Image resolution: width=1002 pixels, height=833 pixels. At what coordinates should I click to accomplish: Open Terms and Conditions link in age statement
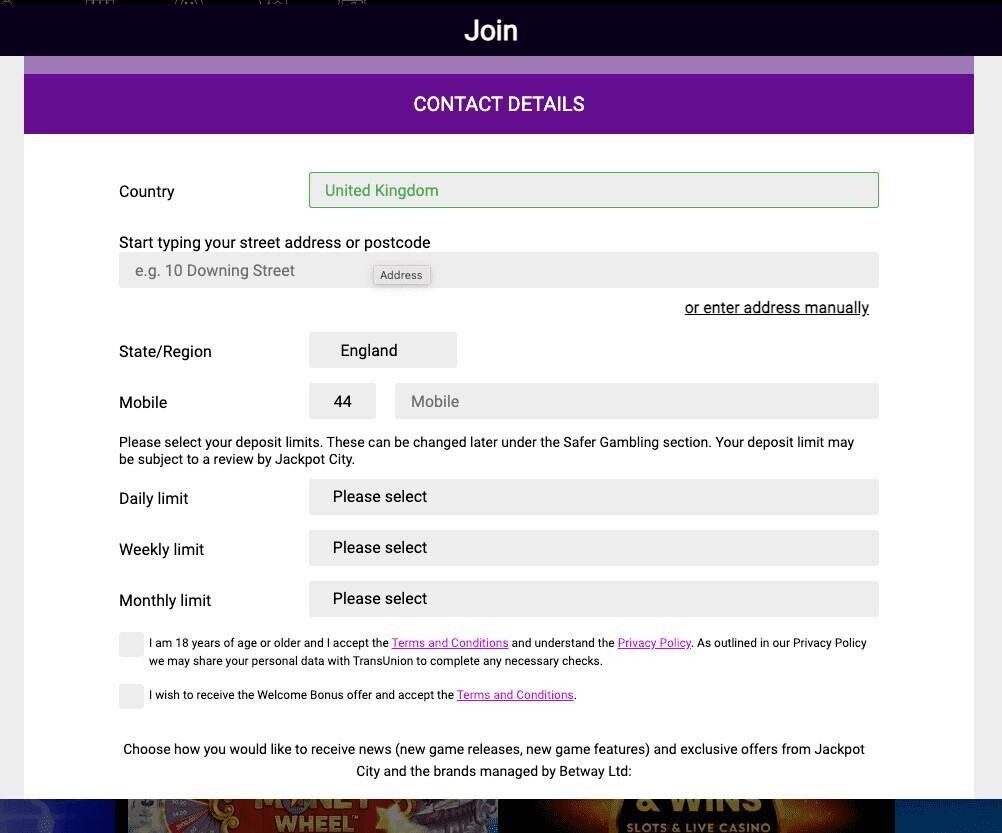(x=449, y=643)
